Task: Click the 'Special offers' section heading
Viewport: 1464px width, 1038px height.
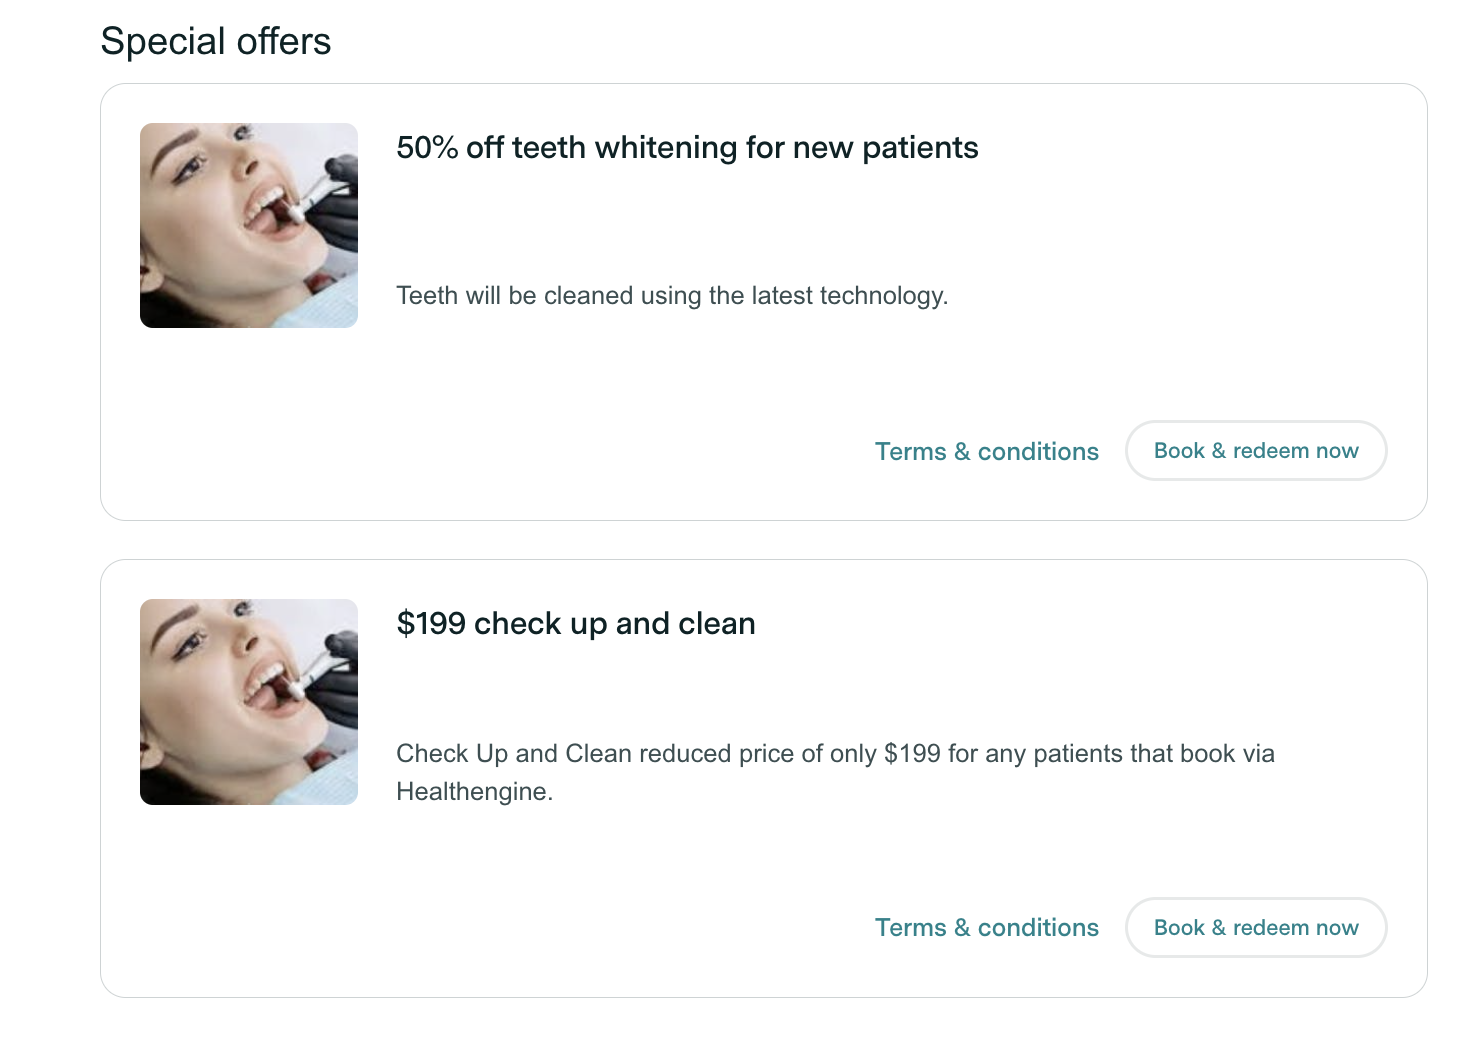Action: (x=215, y=42)
